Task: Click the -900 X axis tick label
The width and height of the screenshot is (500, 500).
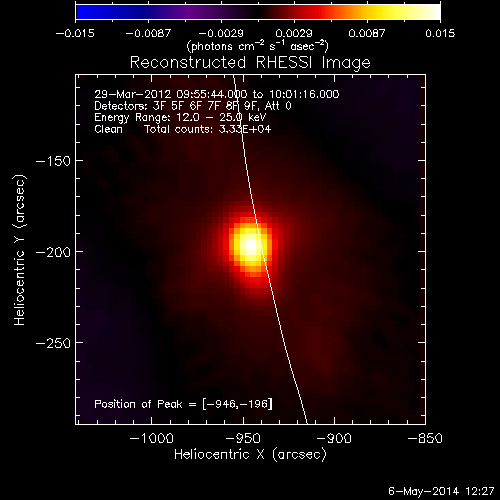Action: [x=334, y=438]
